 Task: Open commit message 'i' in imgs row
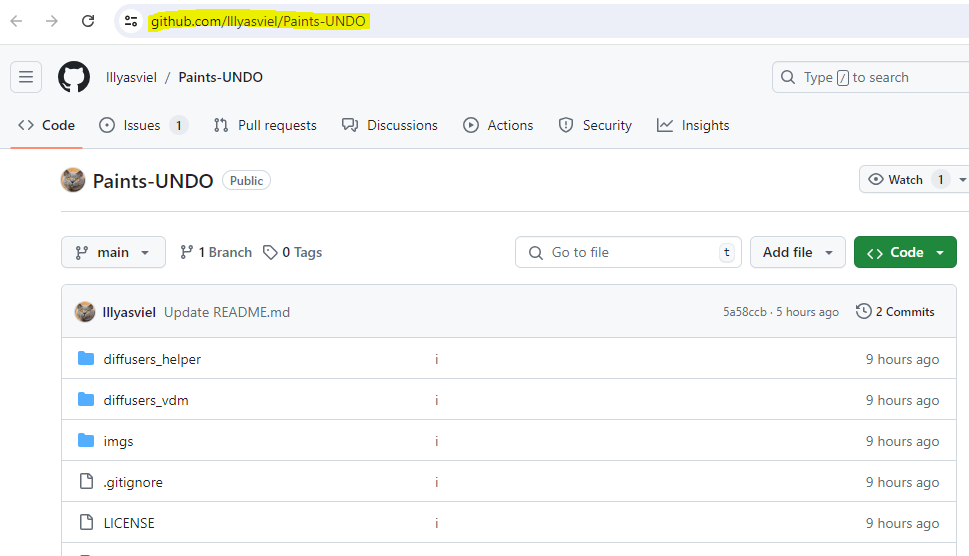(x=436, y=441)
